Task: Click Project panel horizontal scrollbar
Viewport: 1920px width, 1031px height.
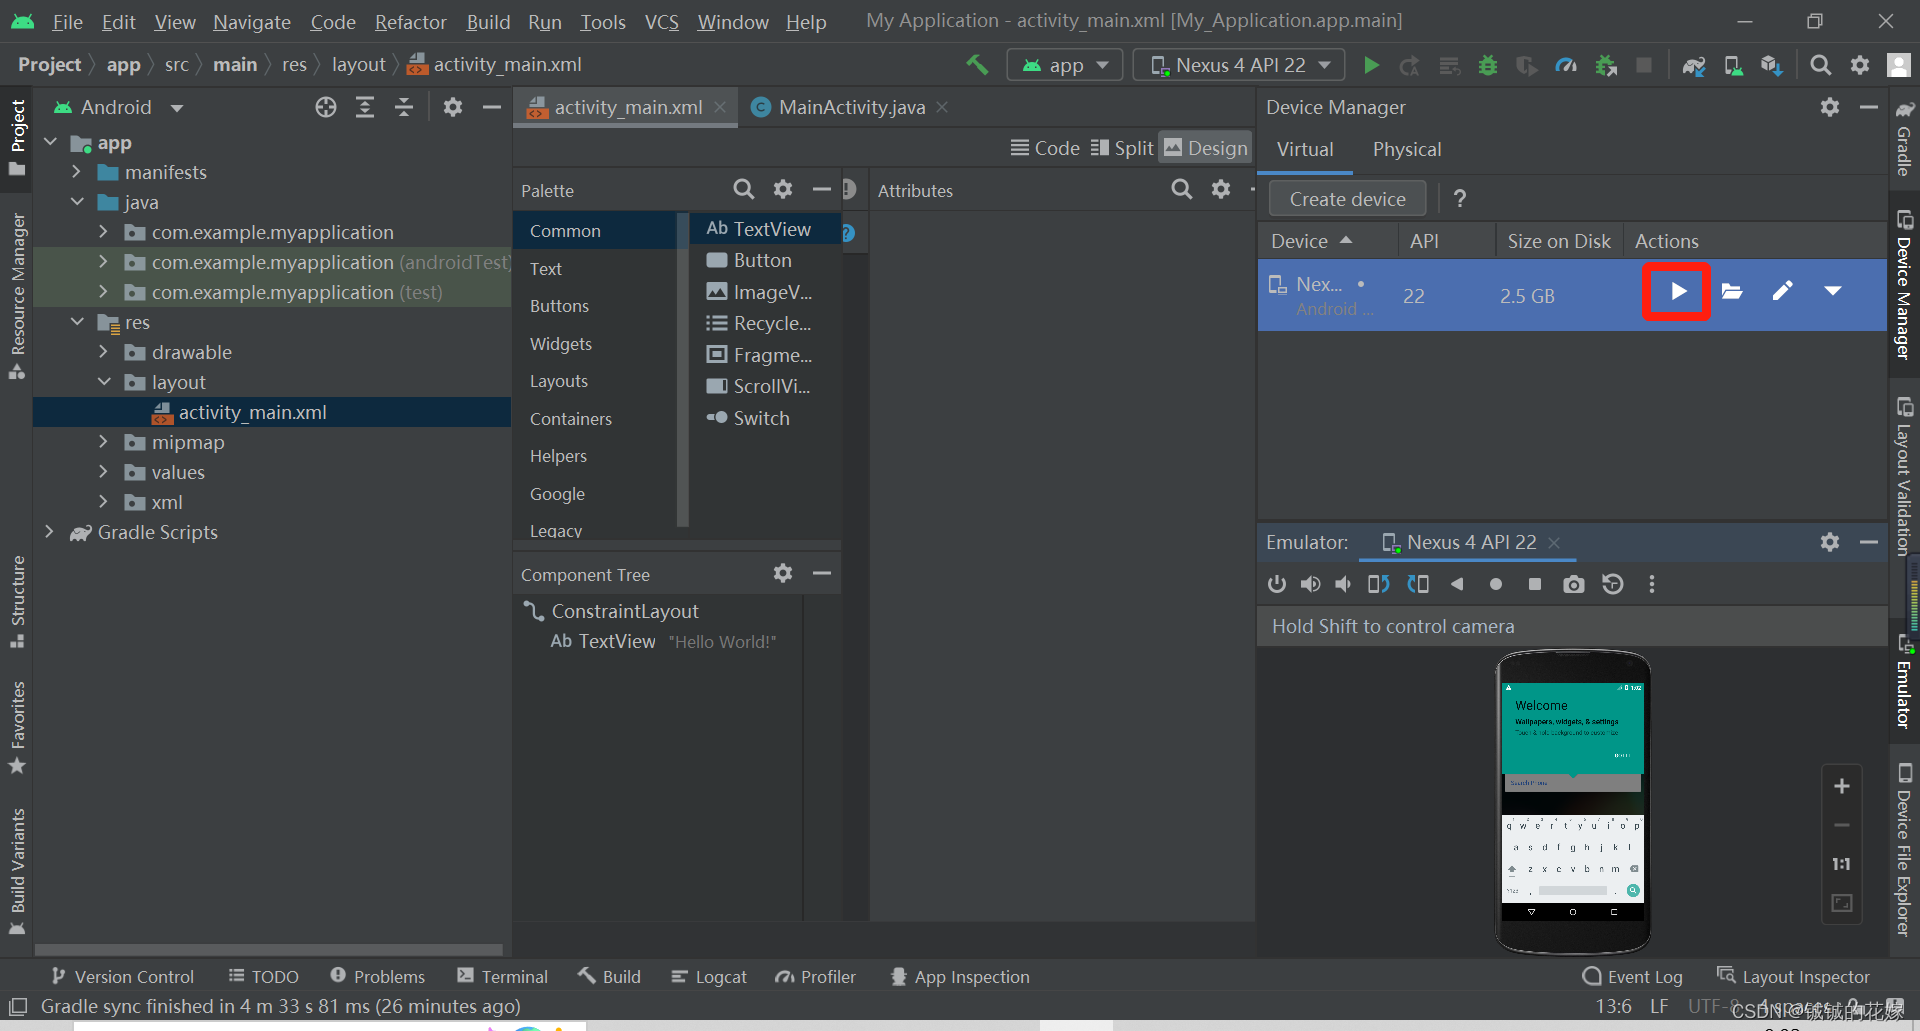Action: point(269,949)
